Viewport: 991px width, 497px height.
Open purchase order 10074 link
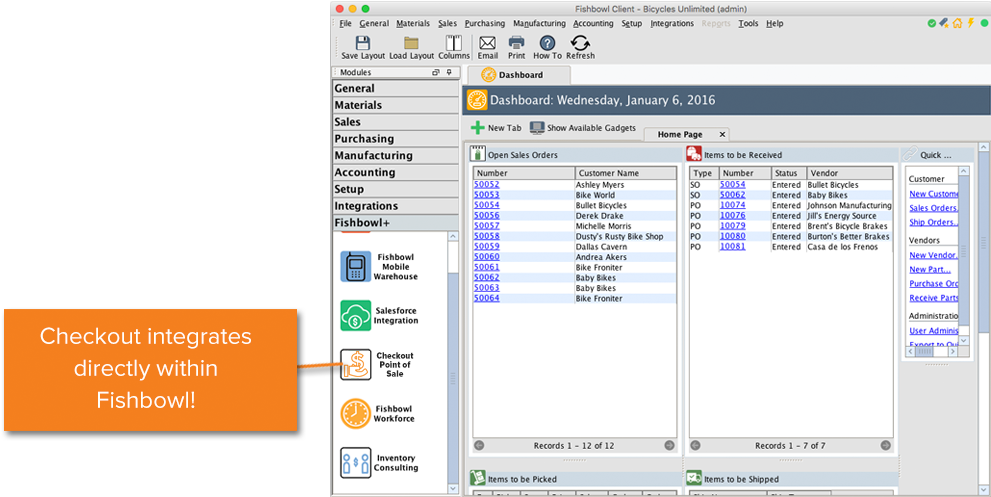(x=733, y=206)
